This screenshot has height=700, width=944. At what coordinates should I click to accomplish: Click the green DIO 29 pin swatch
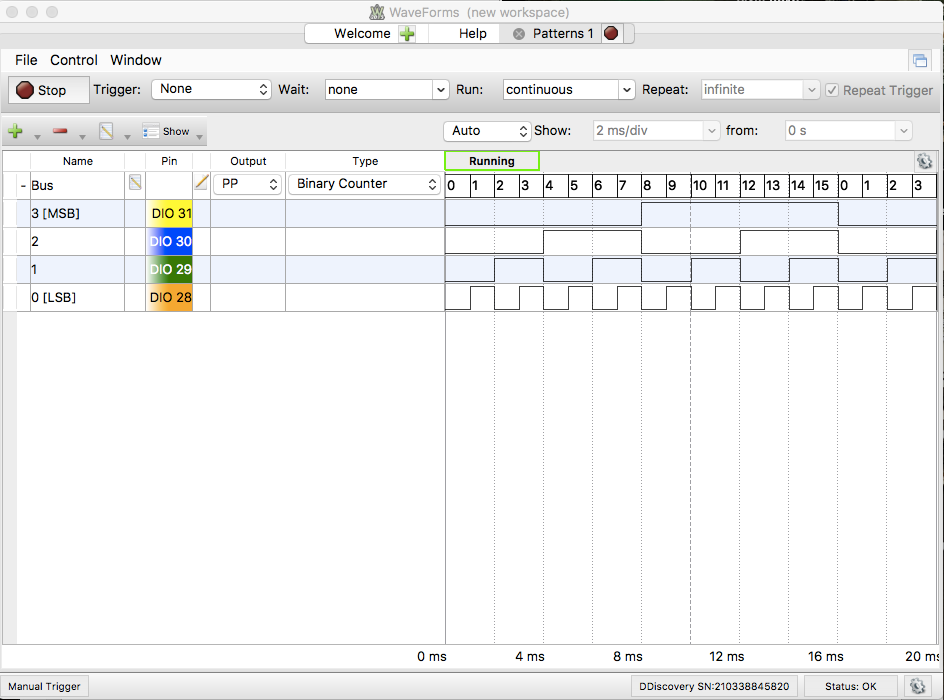coord(169,270)
